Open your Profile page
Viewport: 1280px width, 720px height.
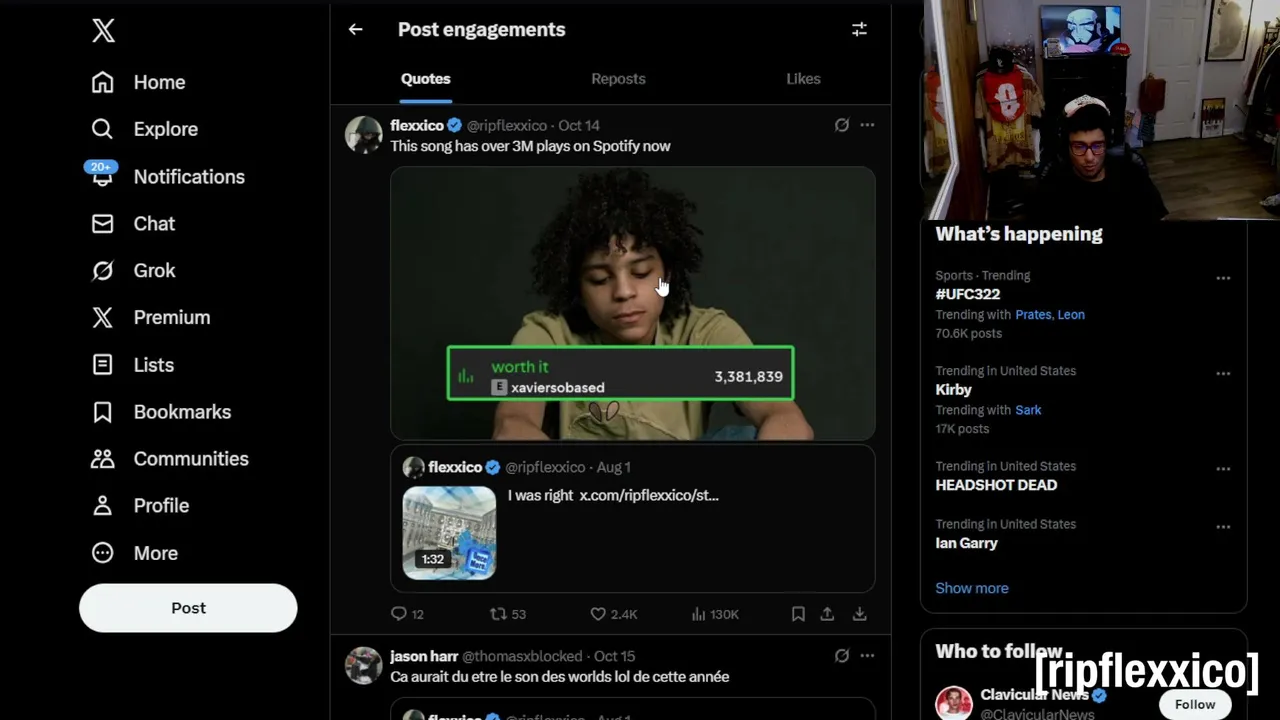(x=140, y=505)
